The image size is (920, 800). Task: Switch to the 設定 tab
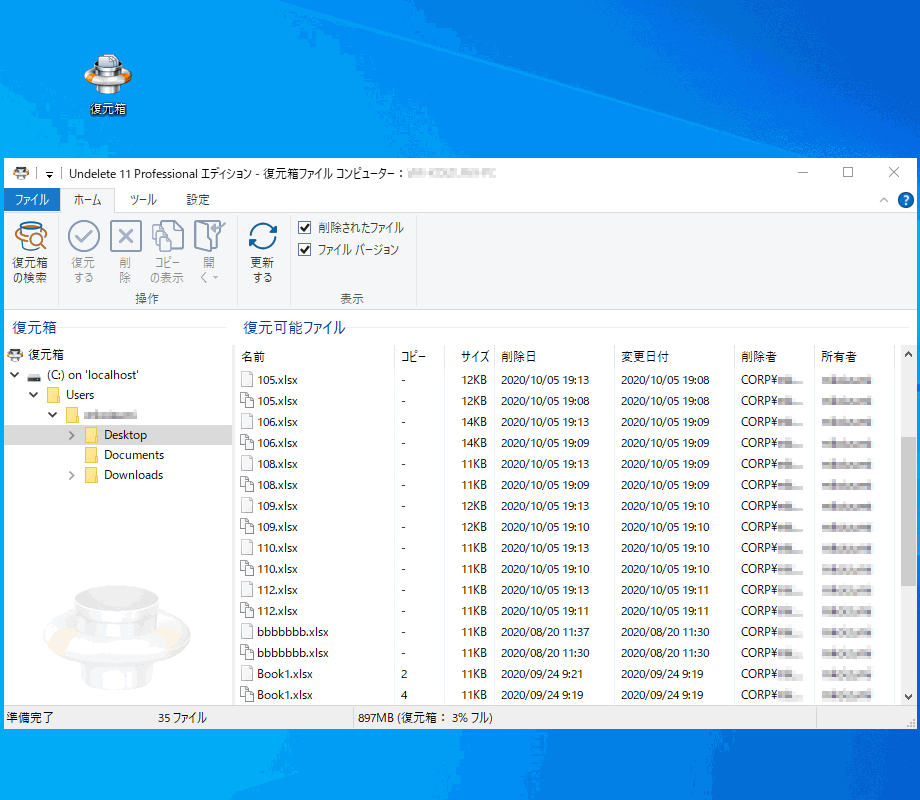[198, 200]
